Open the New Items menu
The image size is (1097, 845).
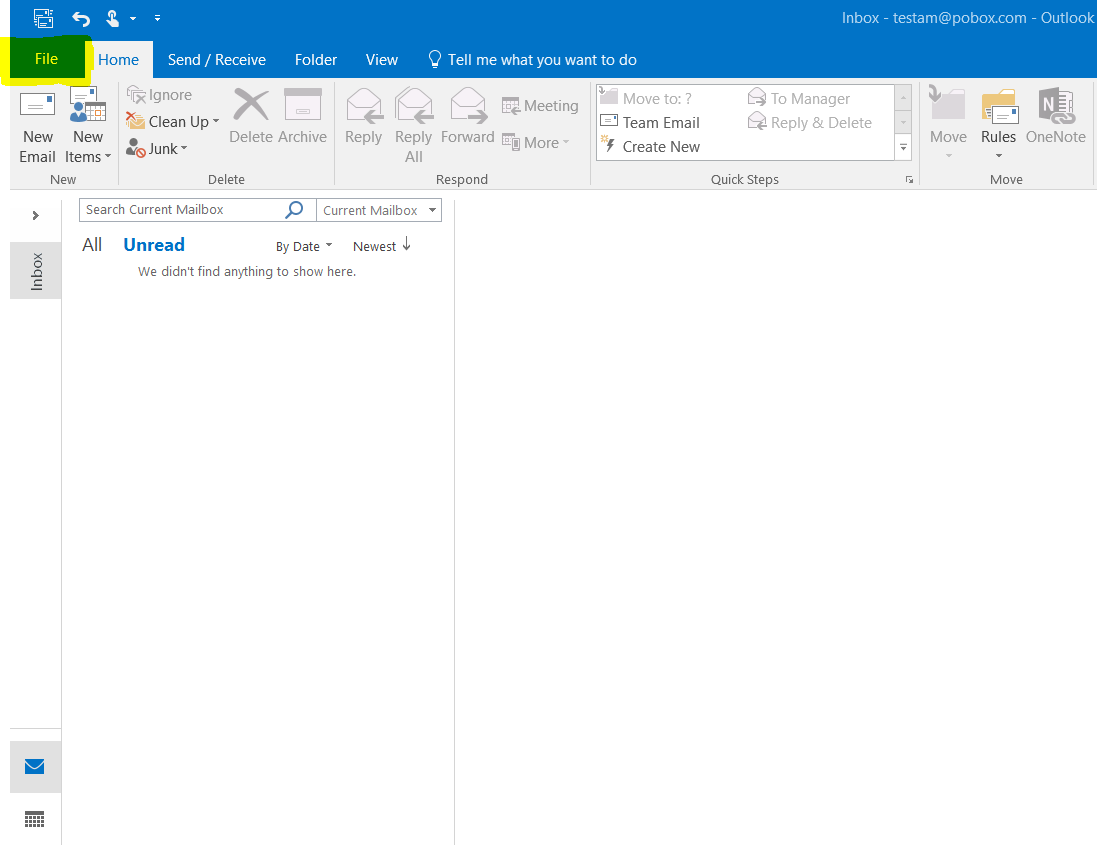tap(88, 127)
